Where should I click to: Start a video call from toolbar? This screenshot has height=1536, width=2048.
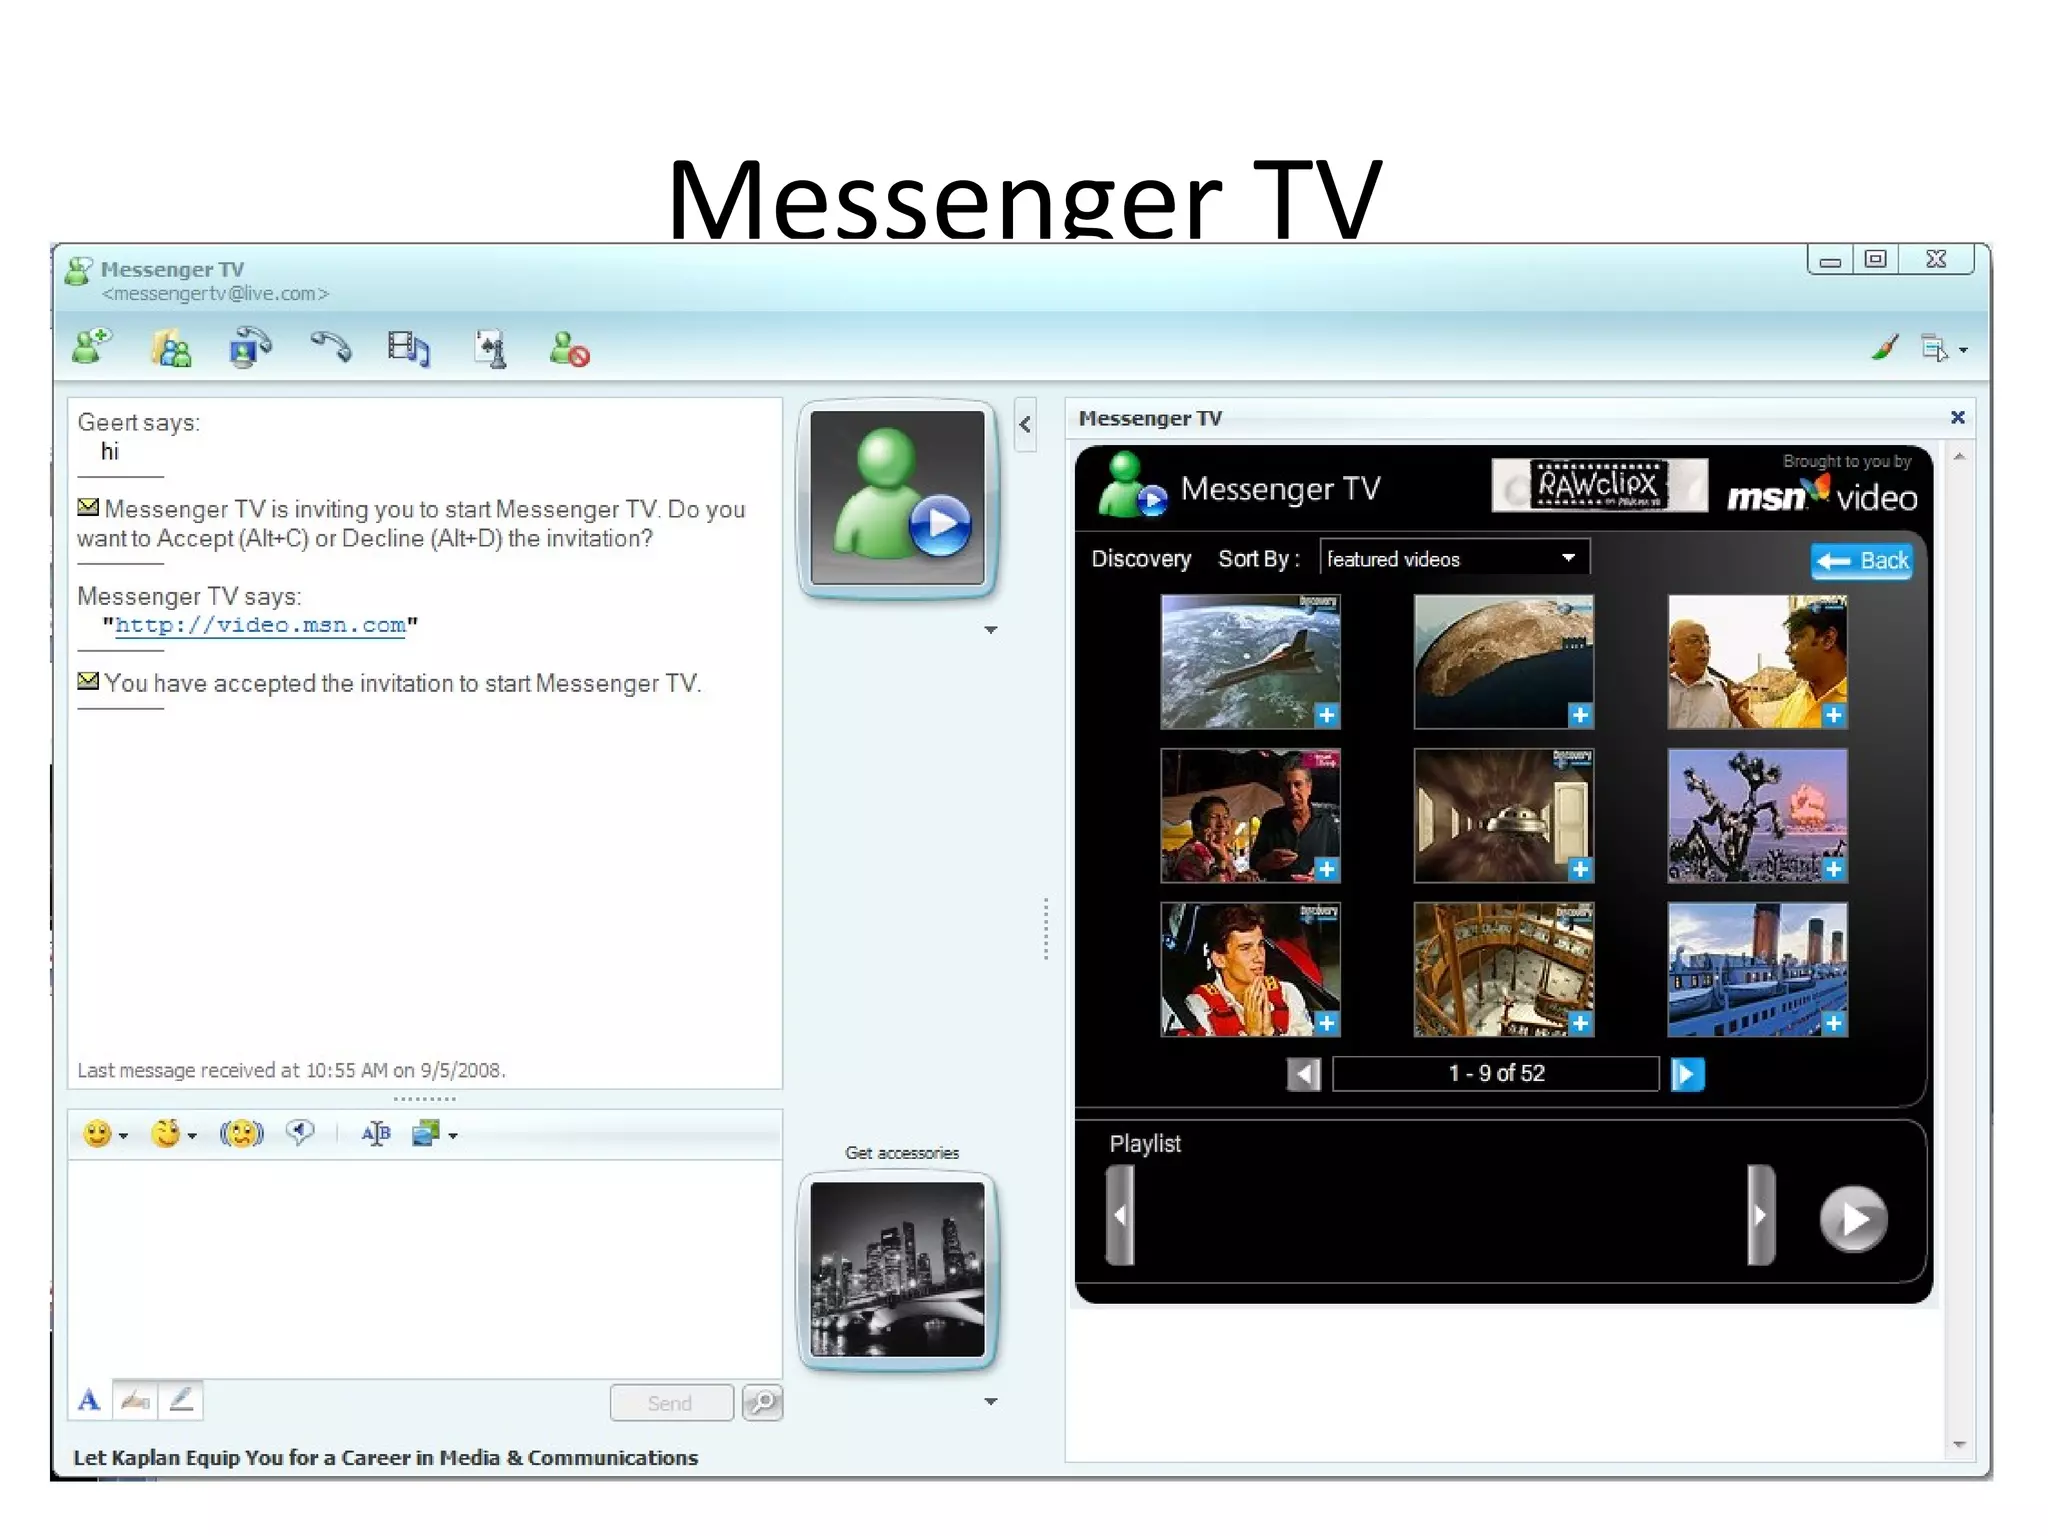click(250, 348)
